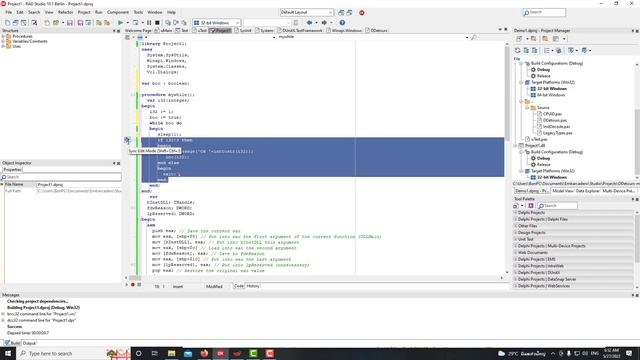This screenshot has height=360, width=640.
Task: Click the Save toolbar icon
Action: click(70, 23)
